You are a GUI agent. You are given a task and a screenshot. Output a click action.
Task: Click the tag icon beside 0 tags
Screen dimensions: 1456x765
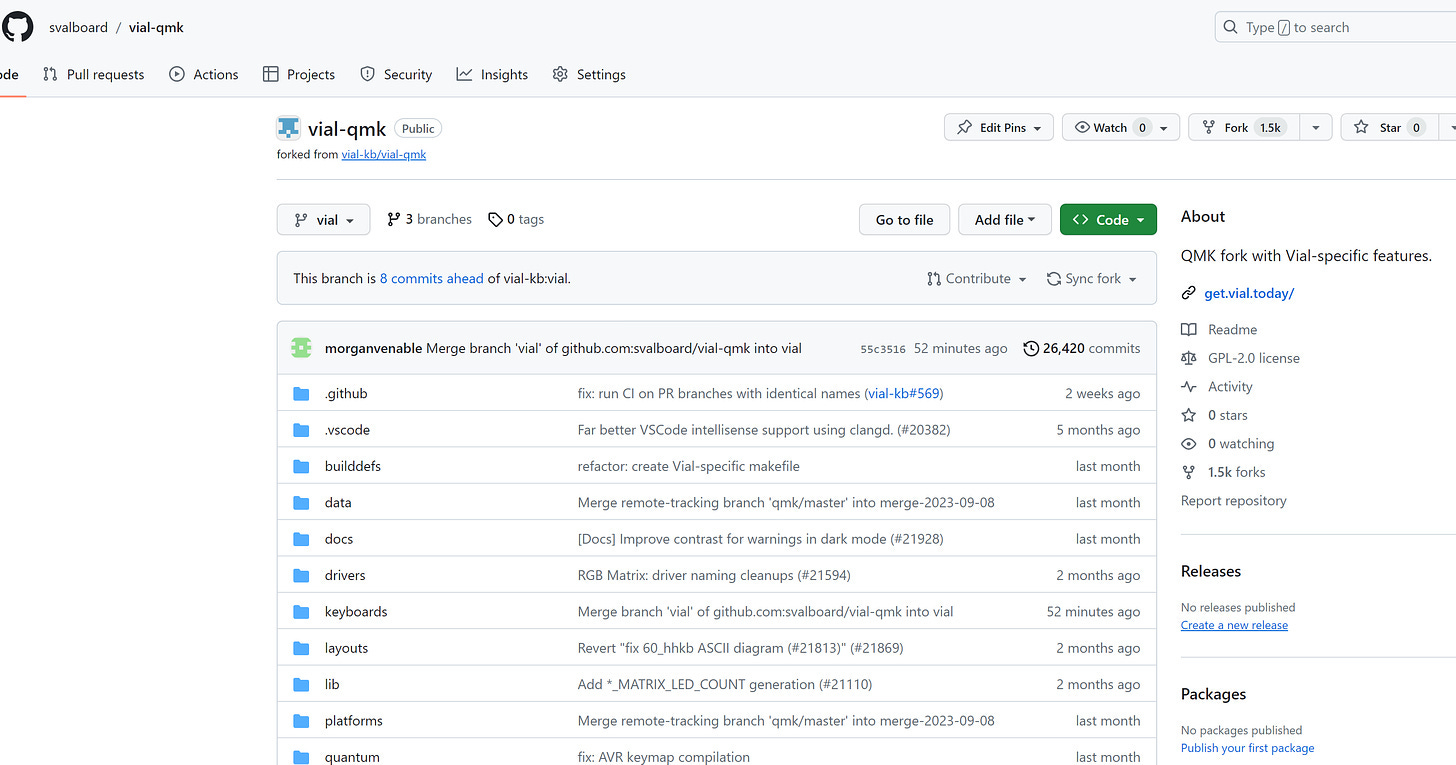pos(495,220)
